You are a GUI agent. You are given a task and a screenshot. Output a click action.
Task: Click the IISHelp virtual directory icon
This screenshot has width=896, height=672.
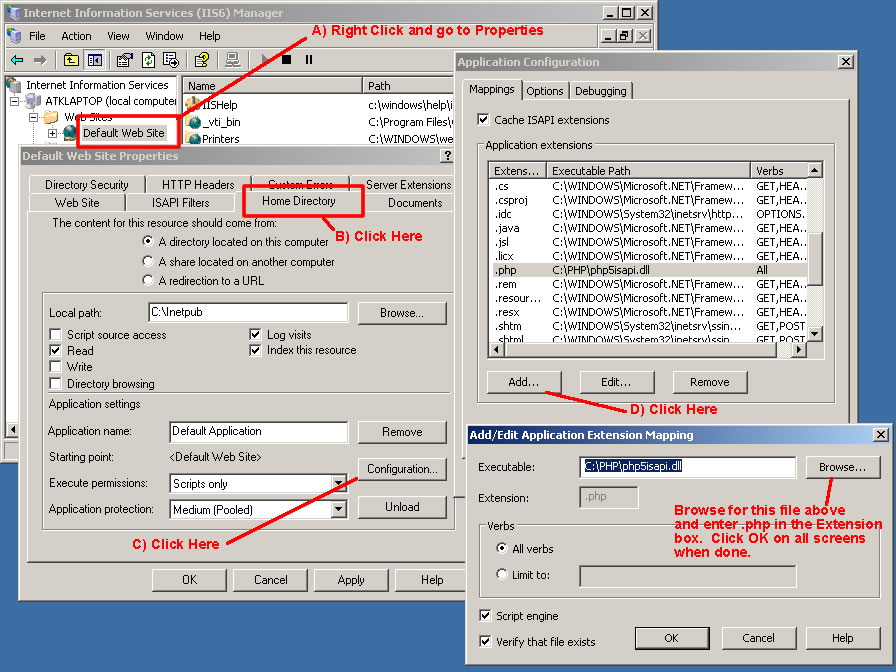tap(193, 105)
